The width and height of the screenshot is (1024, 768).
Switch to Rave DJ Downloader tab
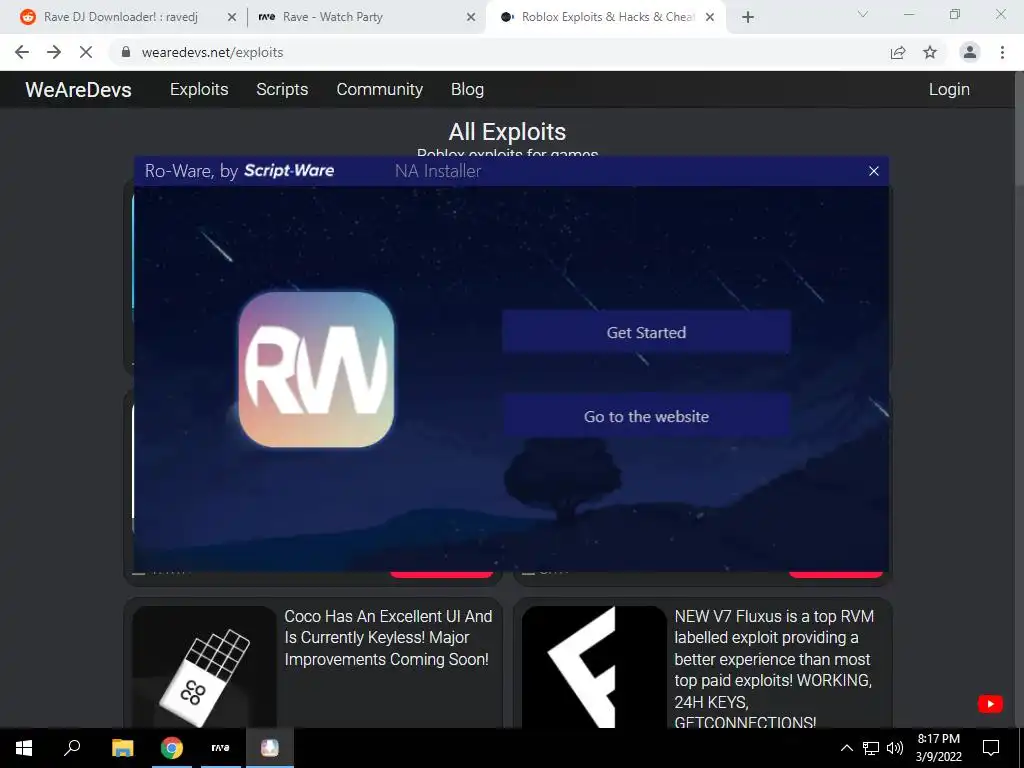pos(121,17)
